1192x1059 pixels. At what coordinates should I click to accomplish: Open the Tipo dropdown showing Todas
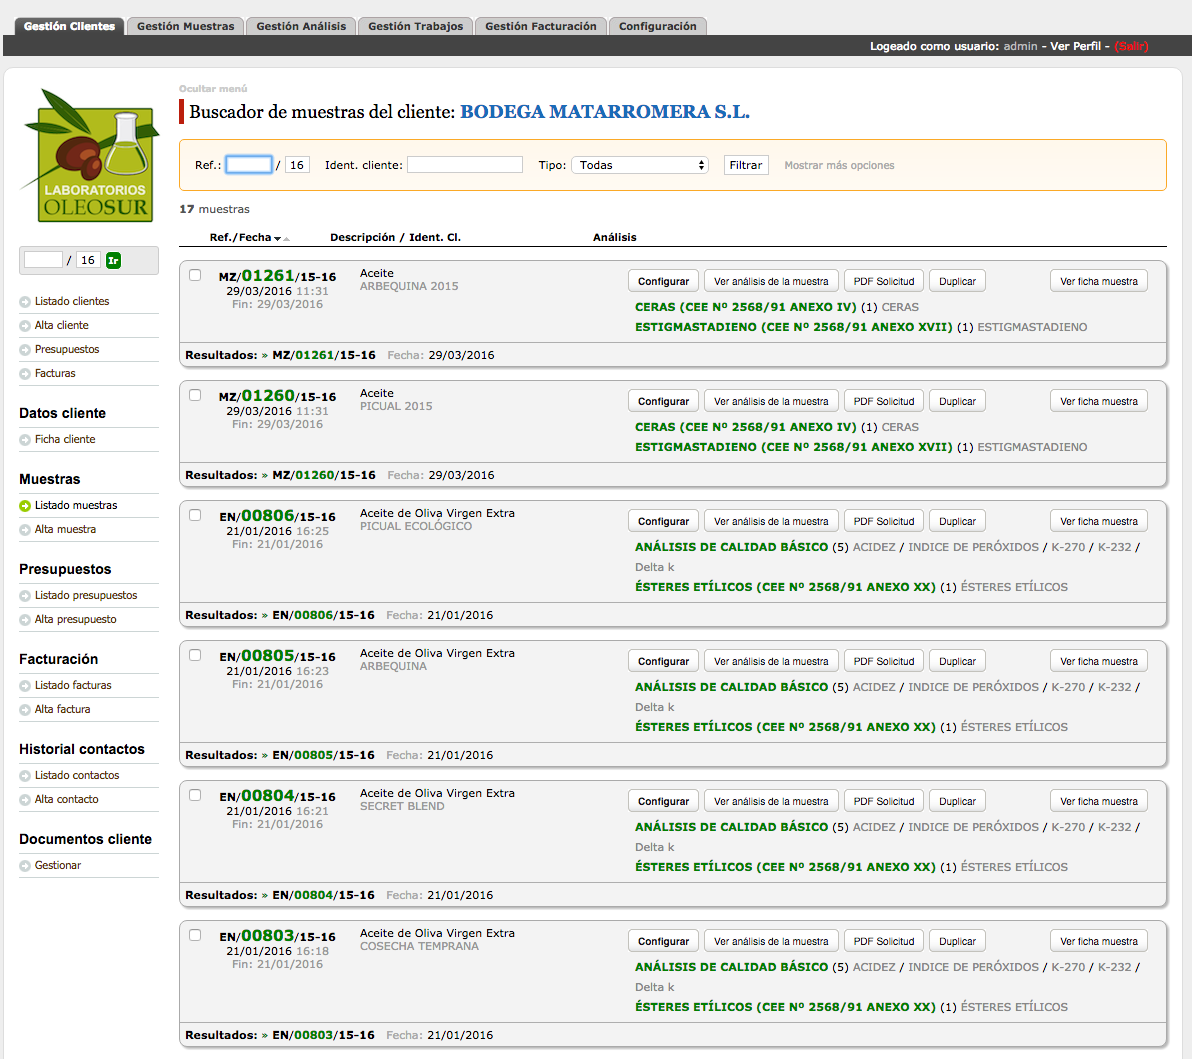click(640, 165)
